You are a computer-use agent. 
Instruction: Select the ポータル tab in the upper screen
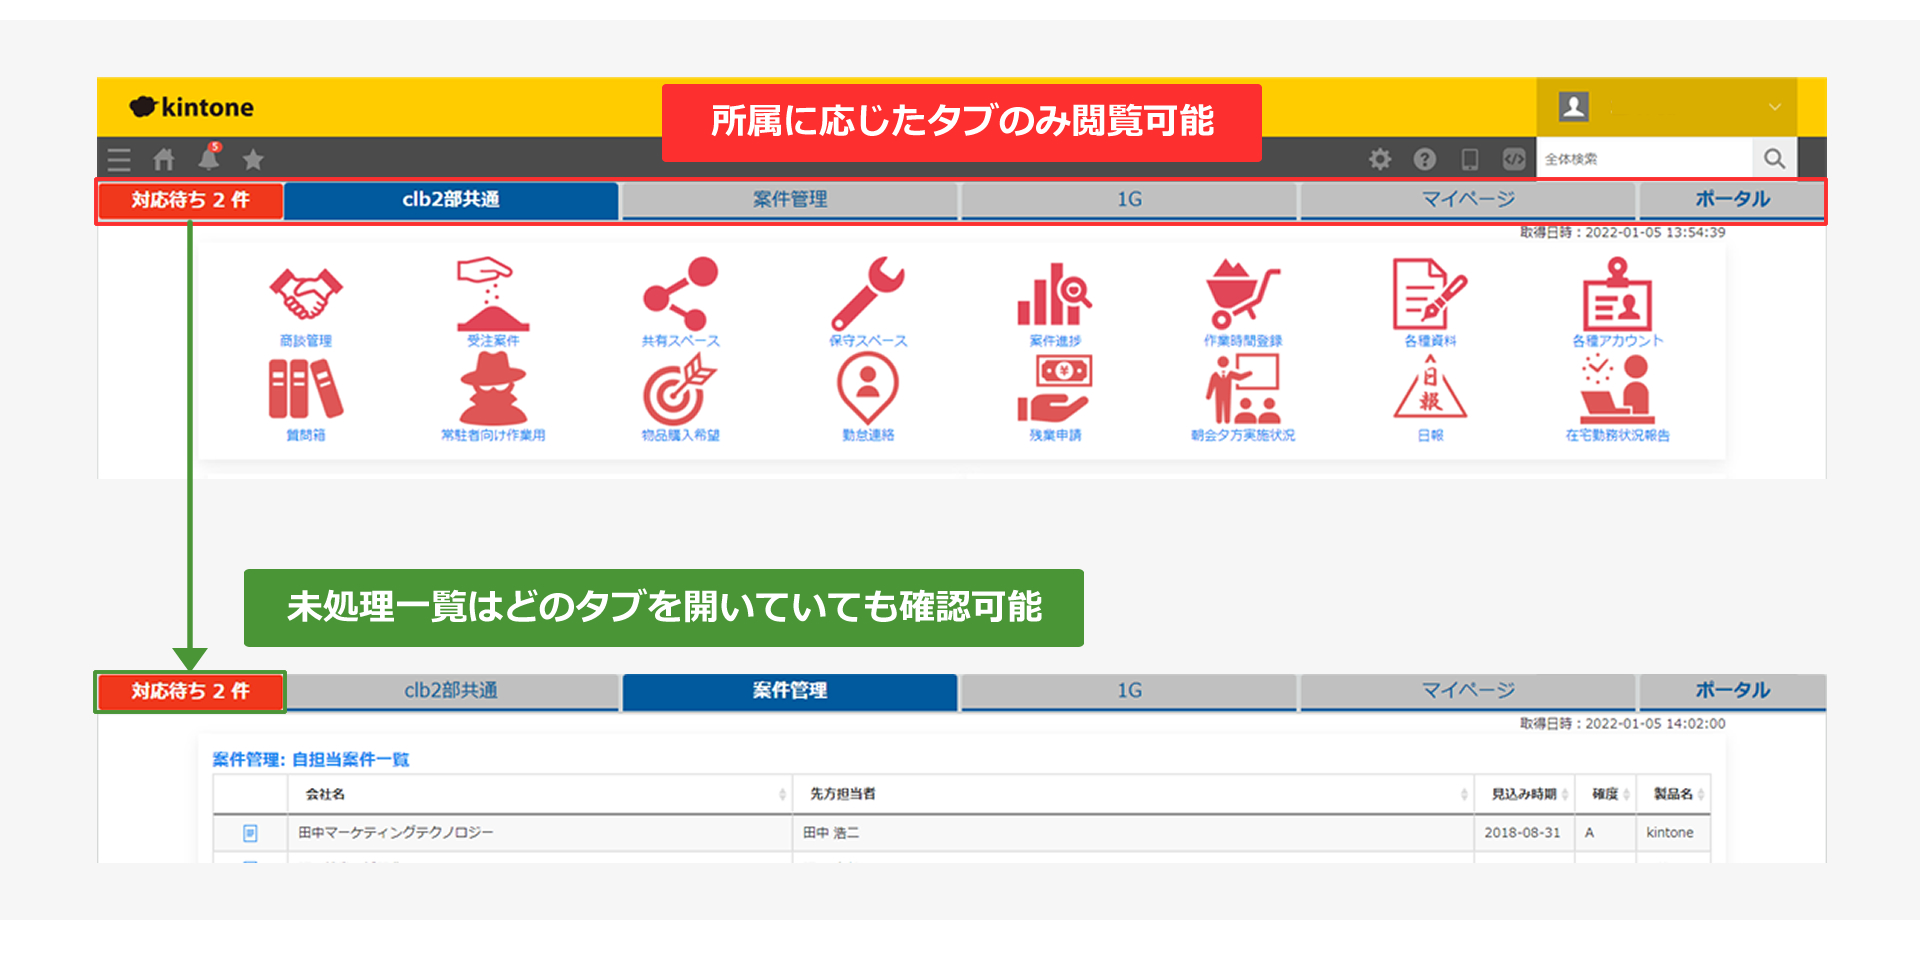pyautogui.click(x=1732, y=200)
